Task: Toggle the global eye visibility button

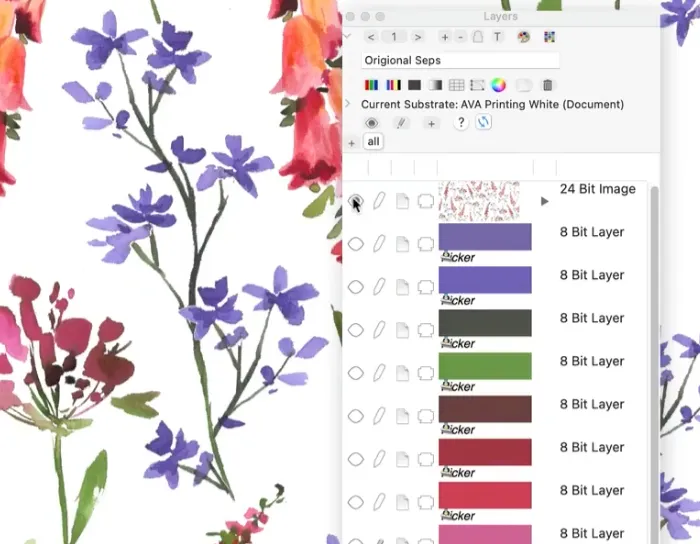Action: pyautogui.click(x=371, y=123)
